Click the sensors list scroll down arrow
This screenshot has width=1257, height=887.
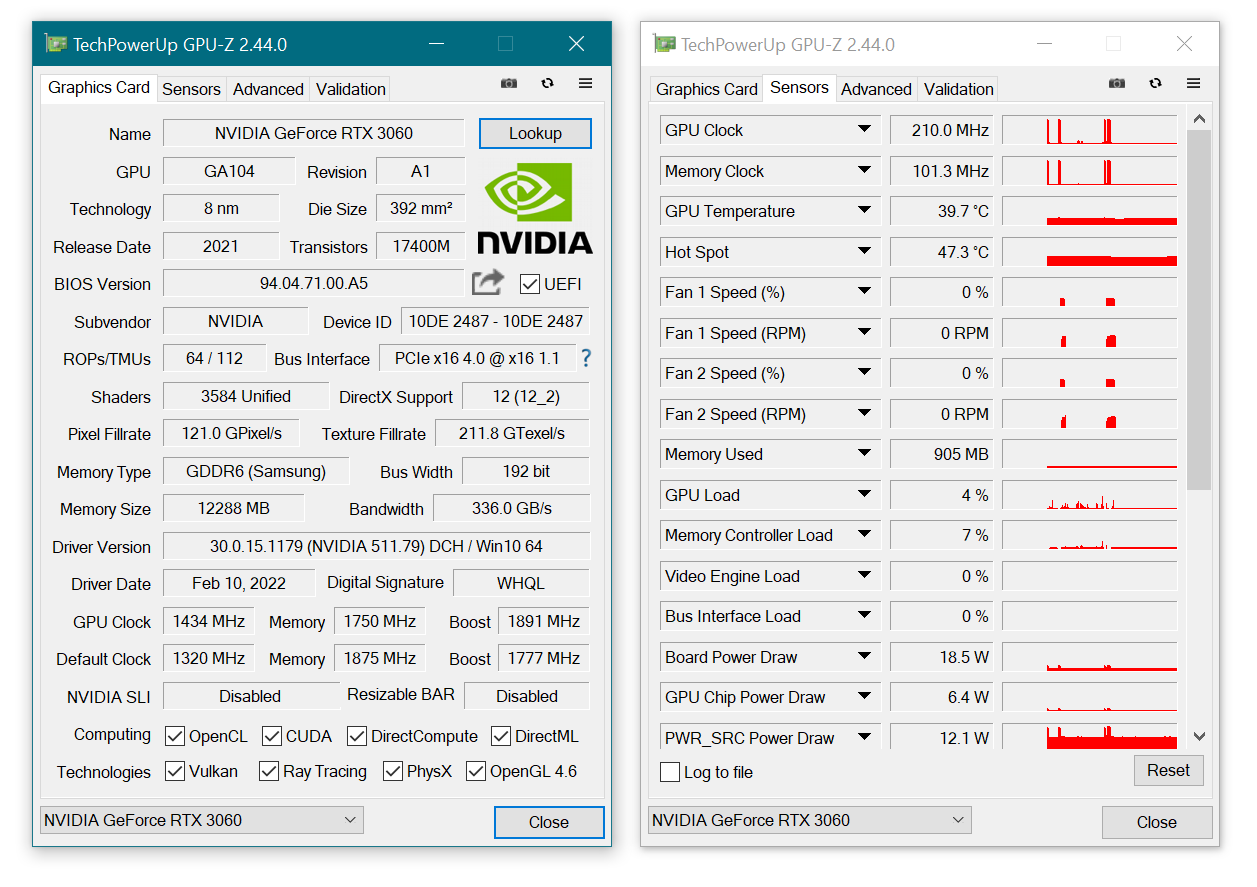click(1199, 737)
